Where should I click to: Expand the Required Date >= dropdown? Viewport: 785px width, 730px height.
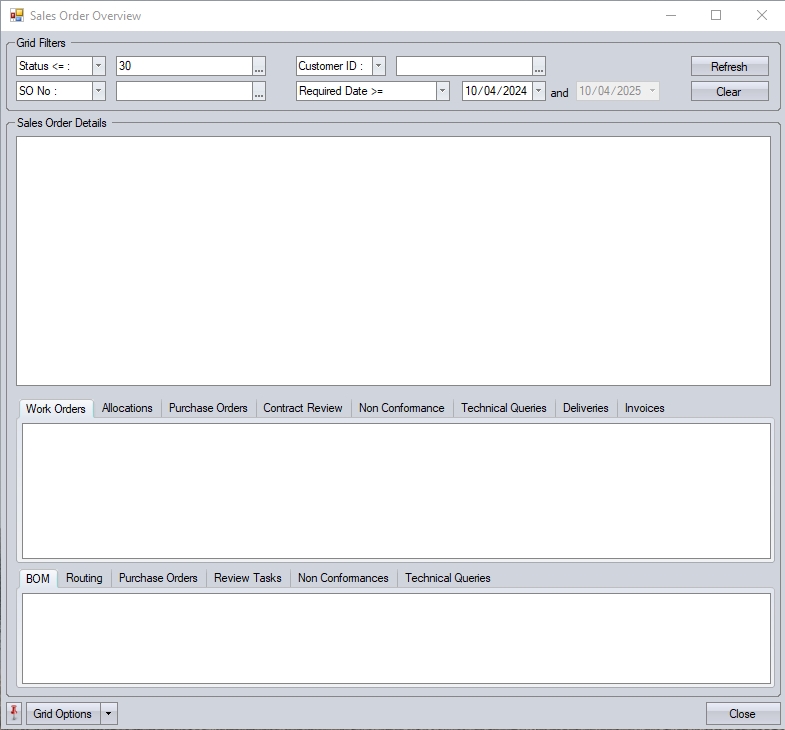point(443,91)
